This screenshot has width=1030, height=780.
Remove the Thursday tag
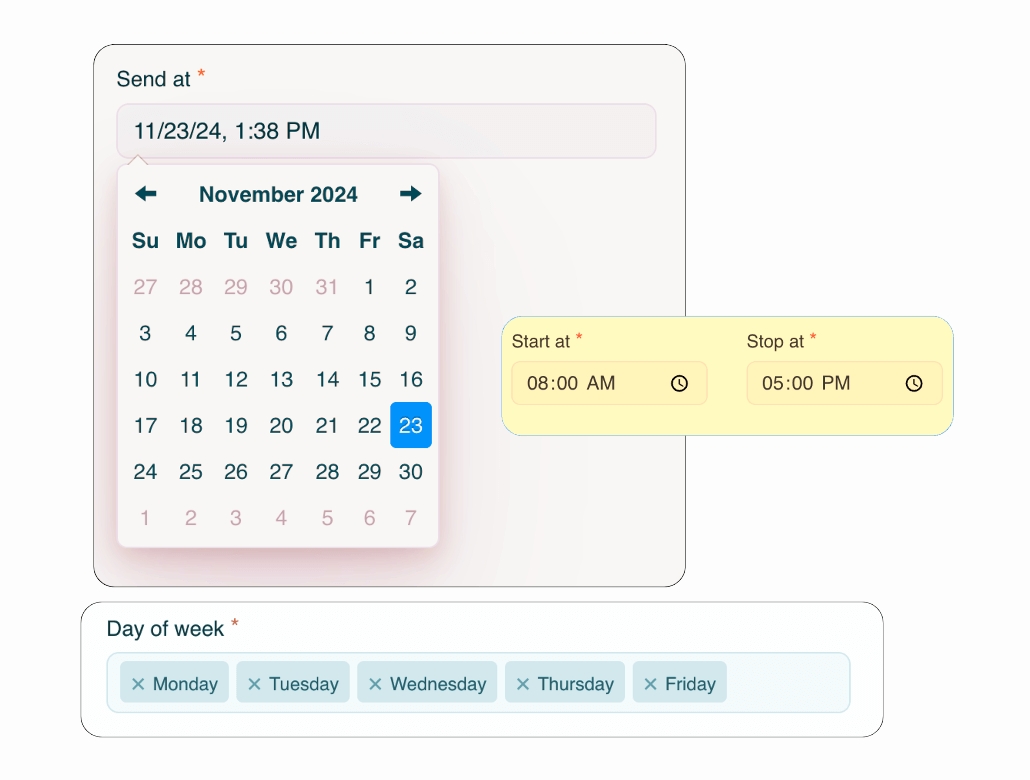(x=523, y=684)
